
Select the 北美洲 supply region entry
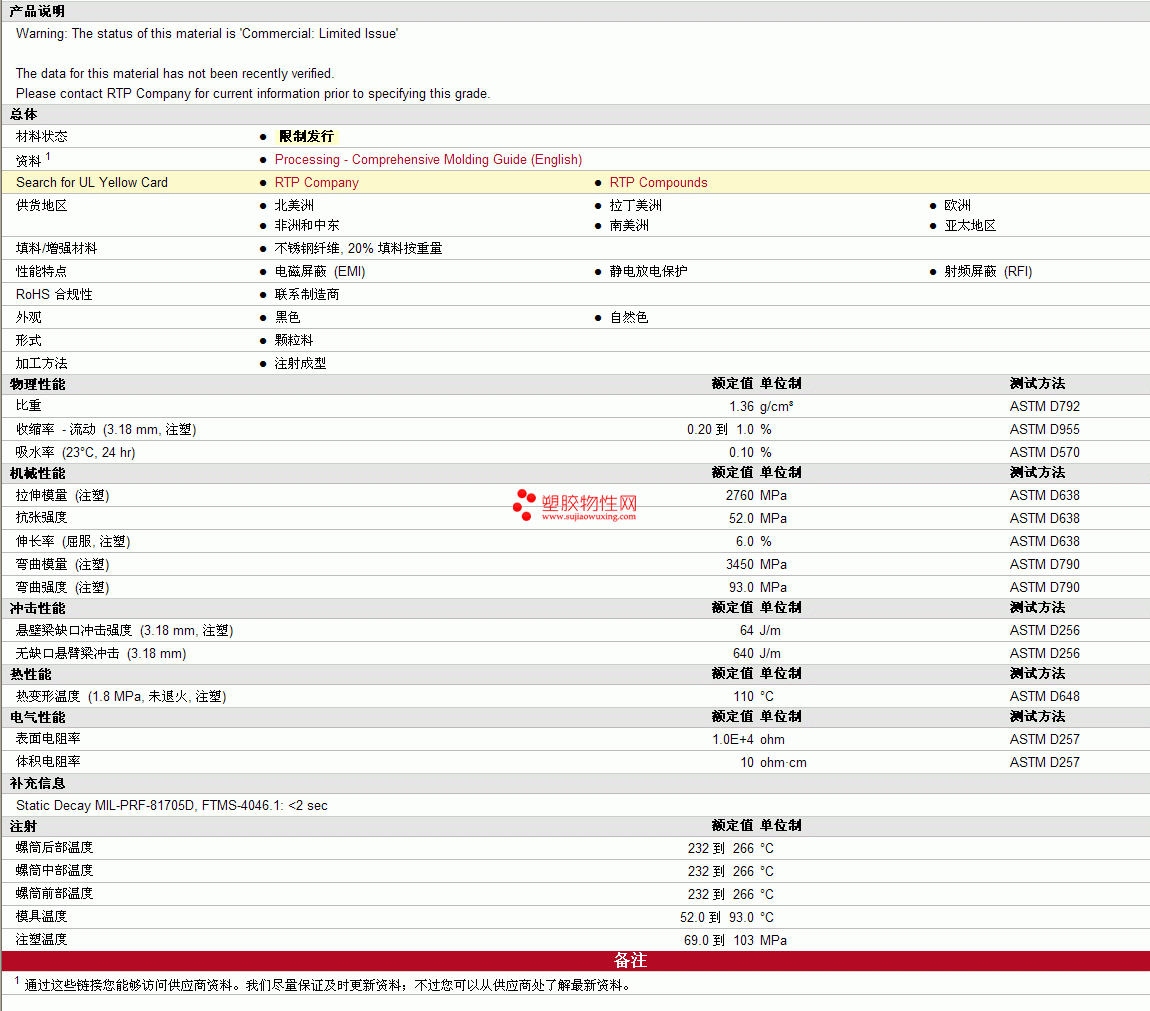point(294,205)
